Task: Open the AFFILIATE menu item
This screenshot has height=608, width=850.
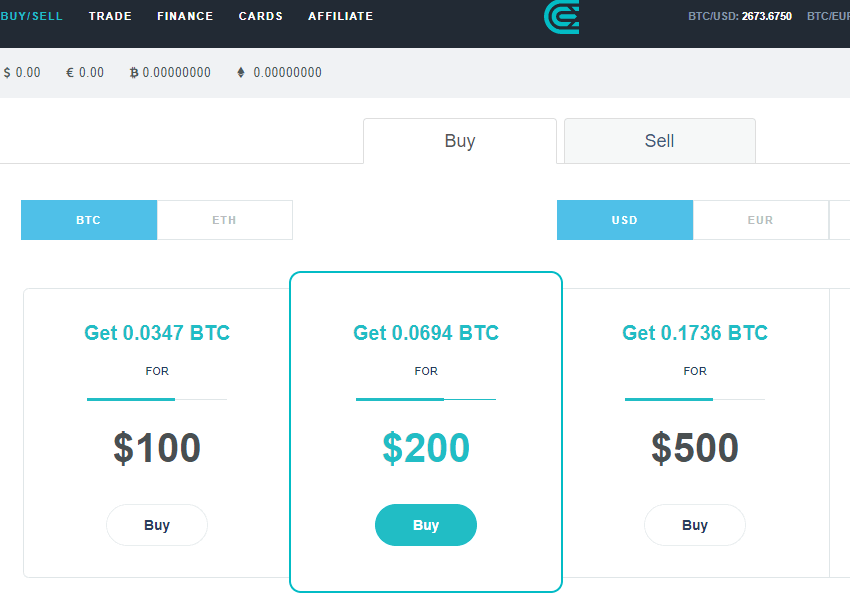Action: click(x=340, y=16)
